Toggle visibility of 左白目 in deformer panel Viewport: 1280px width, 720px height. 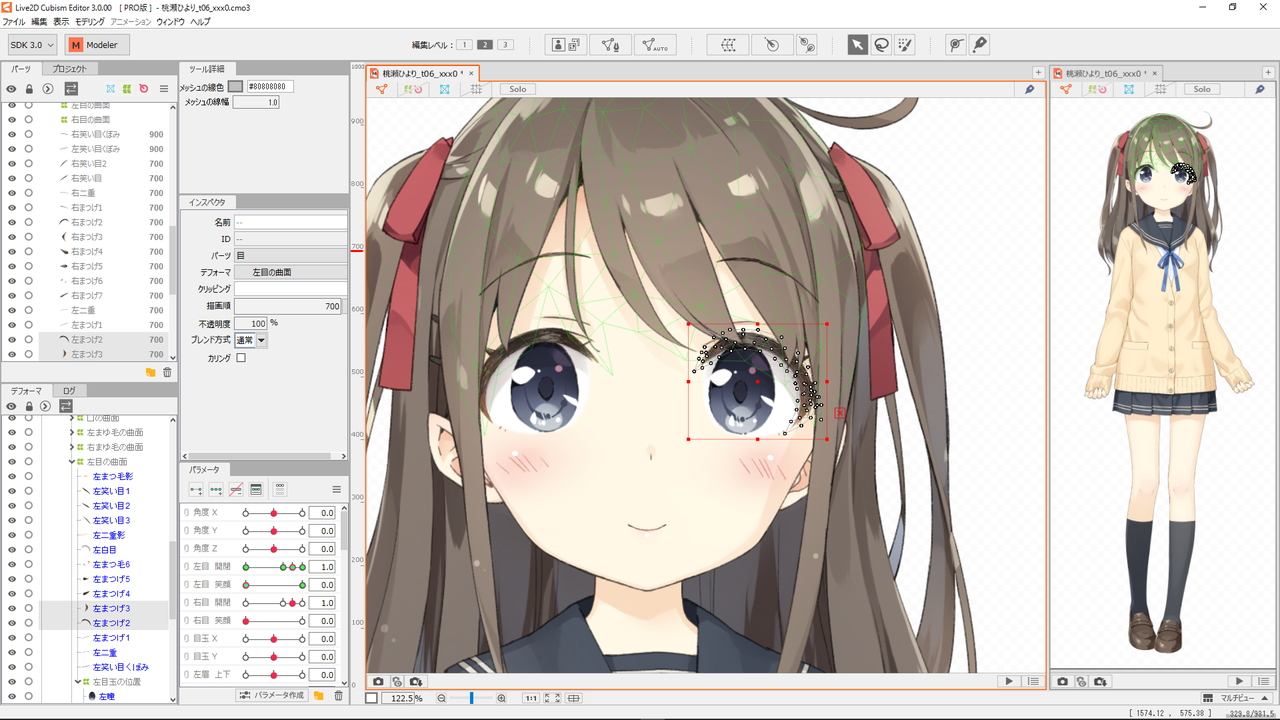(12, 550)
